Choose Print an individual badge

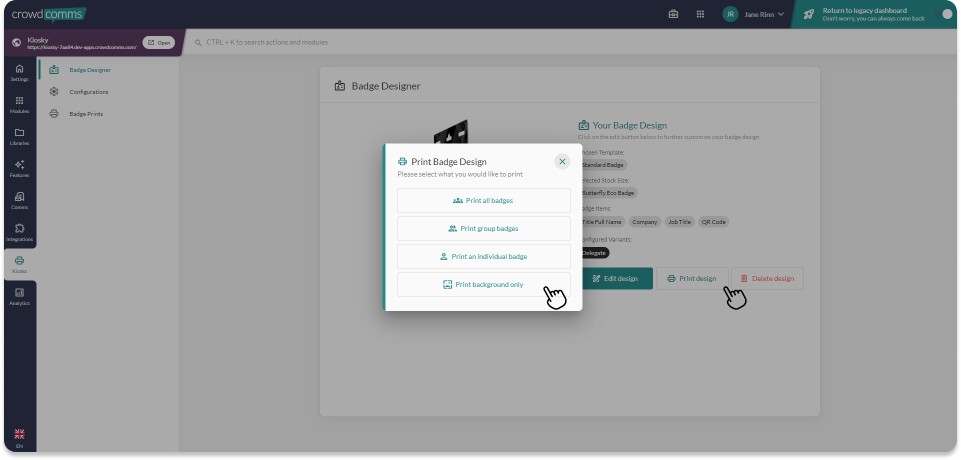pyautogui.click(x=483, y=256)
